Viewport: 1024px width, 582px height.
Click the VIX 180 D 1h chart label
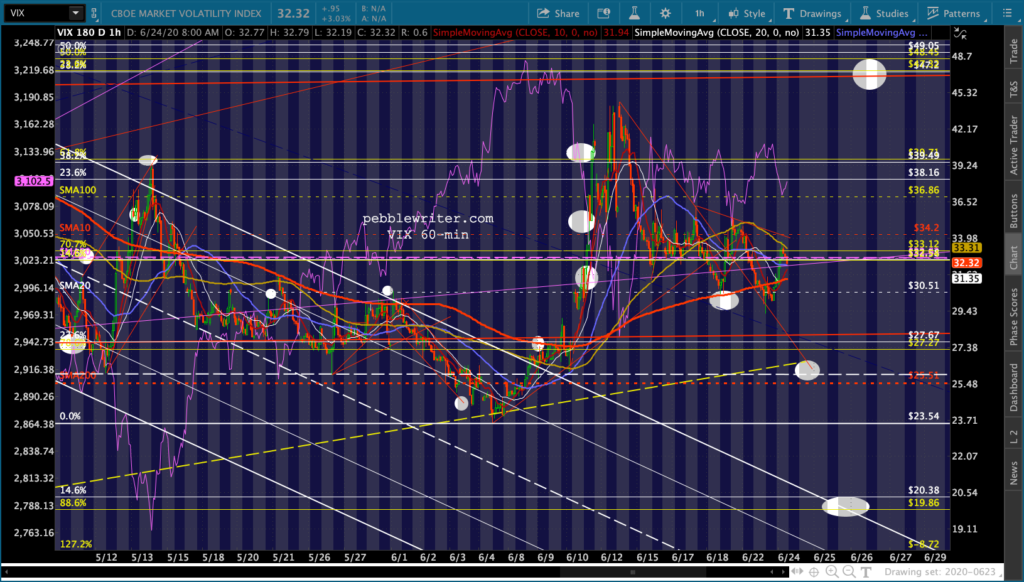coord(89,33)
